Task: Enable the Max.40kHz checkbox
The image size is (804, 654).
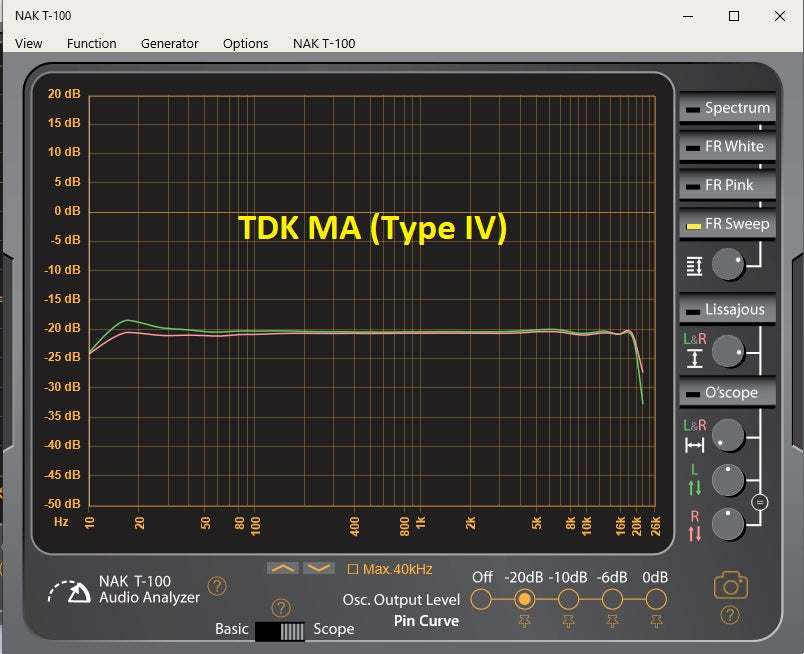Action: click(x=352, y=569)
